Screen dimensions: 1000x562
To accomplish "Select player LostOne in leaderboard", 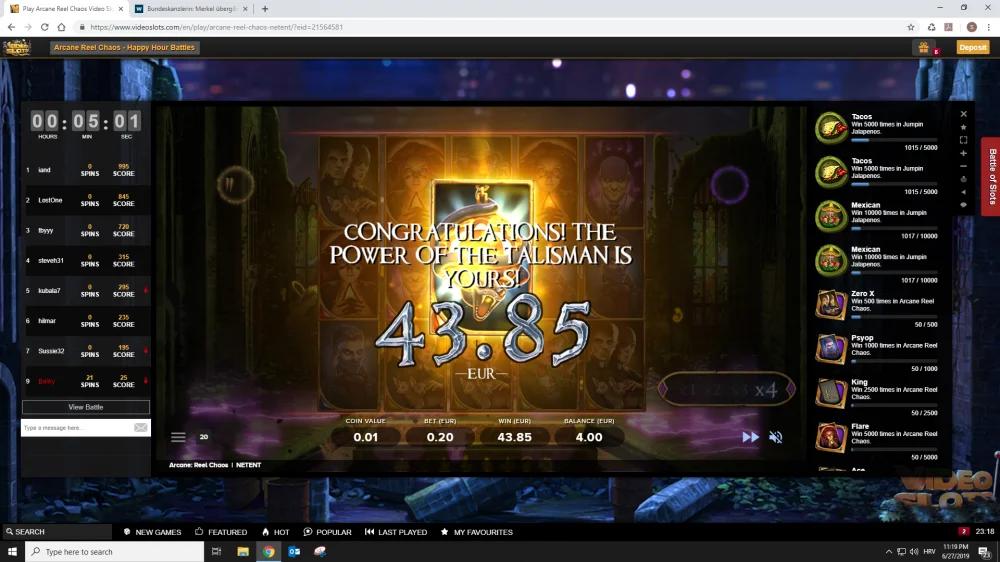I will pyautogui.click(x=50, y=200).
